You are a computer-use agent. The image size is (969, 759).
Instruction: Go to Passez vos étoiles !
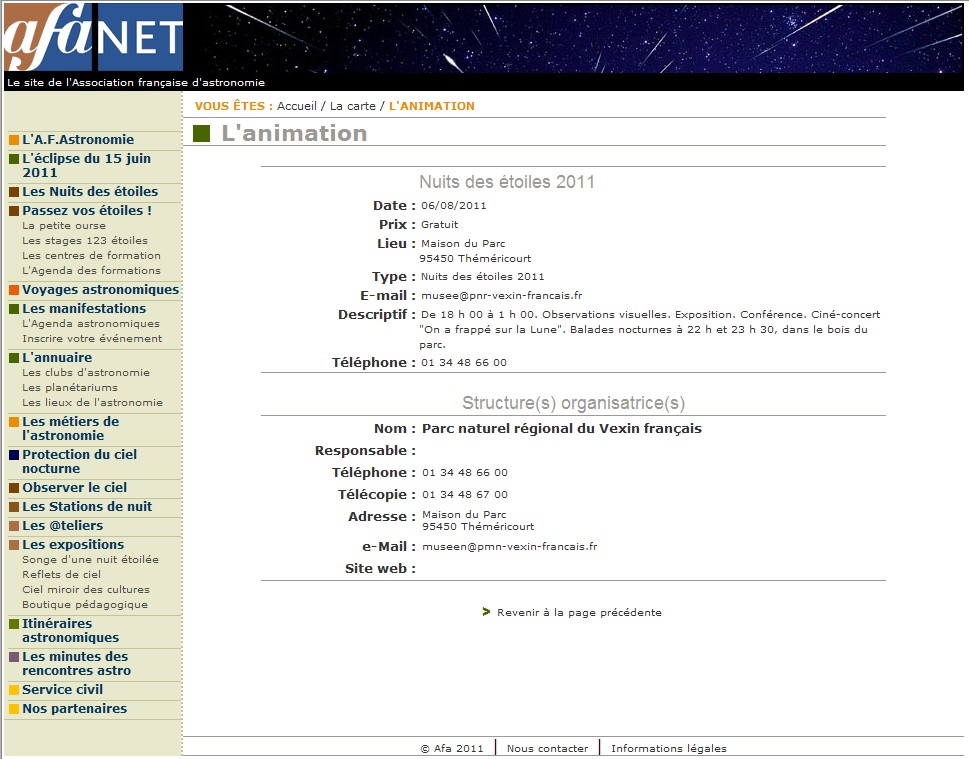coord(87,211)
